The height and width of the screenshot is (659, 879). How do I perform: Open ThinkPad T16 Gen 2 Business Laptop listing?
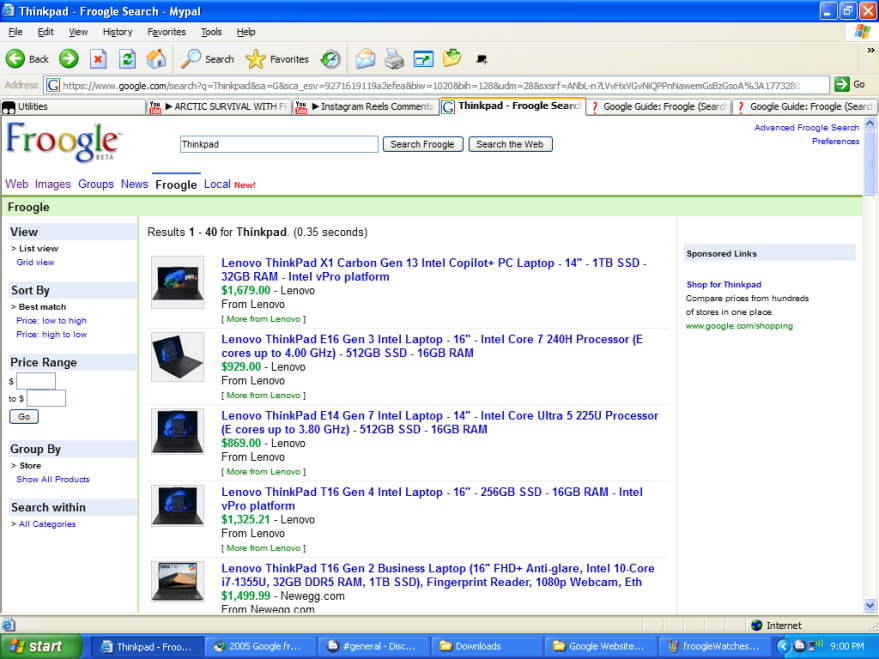pos(437,575)
